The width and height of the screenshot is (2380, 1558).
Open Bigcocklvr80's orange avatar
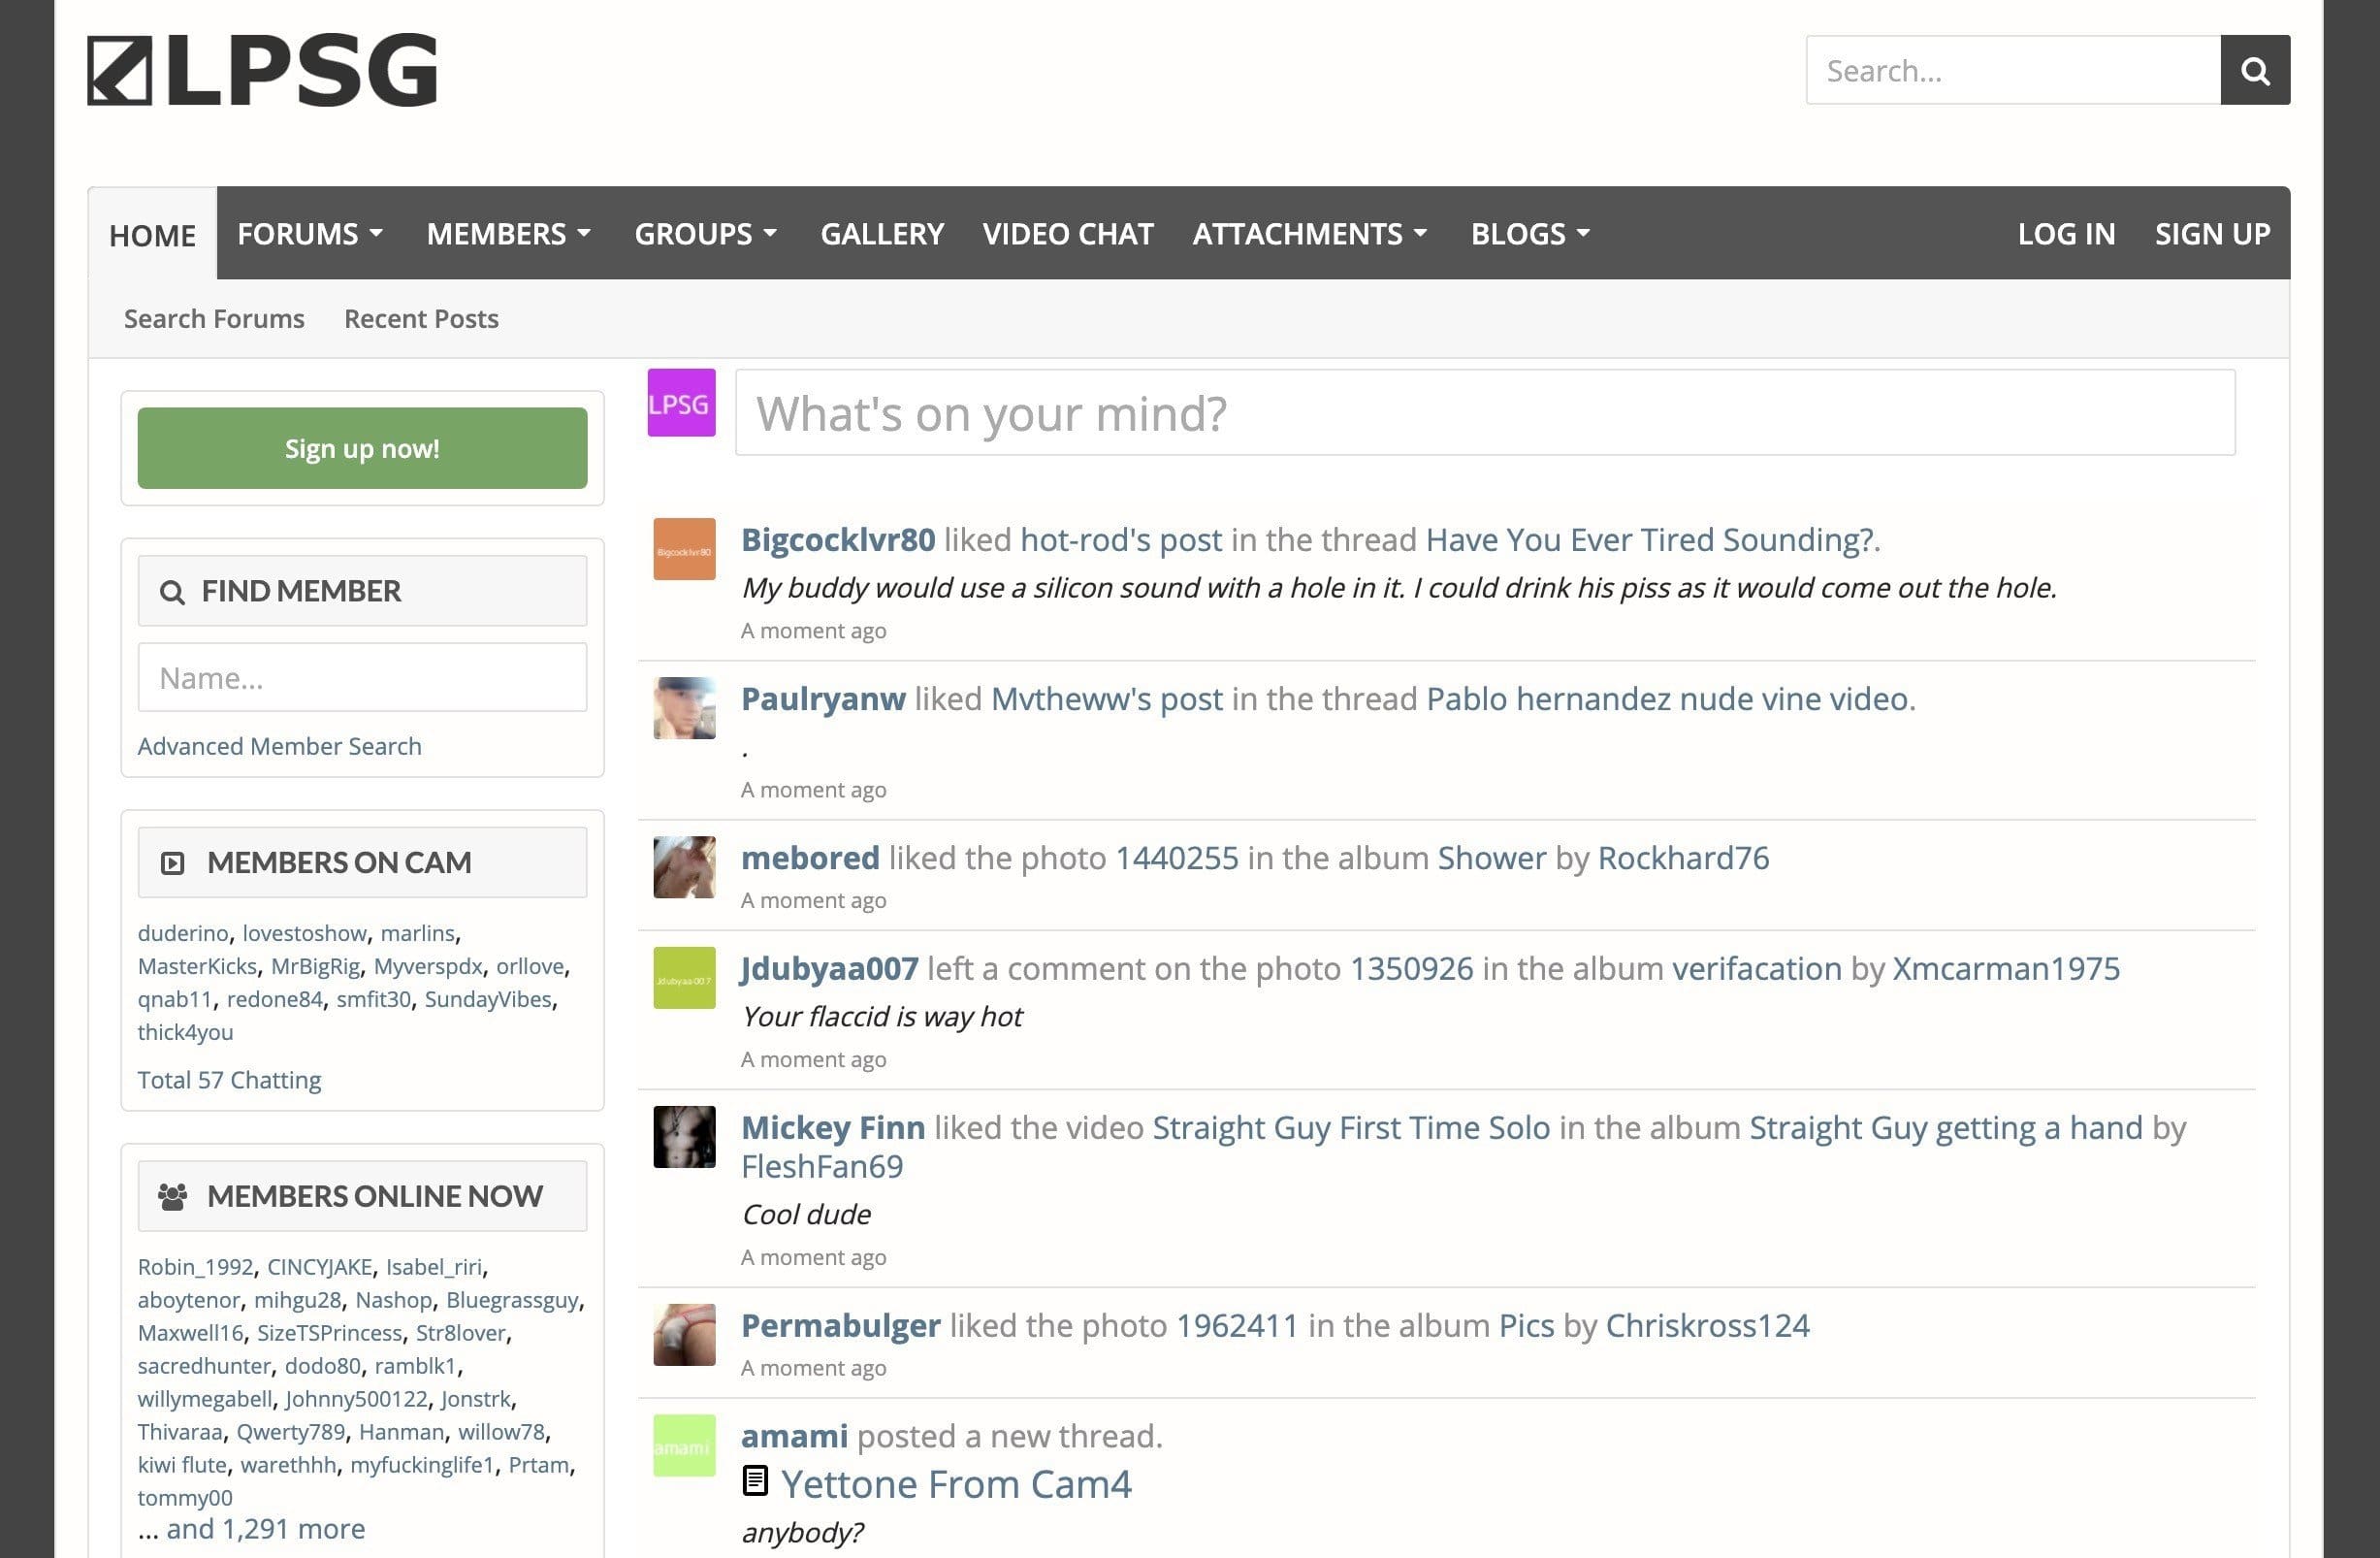pos(684,549)
